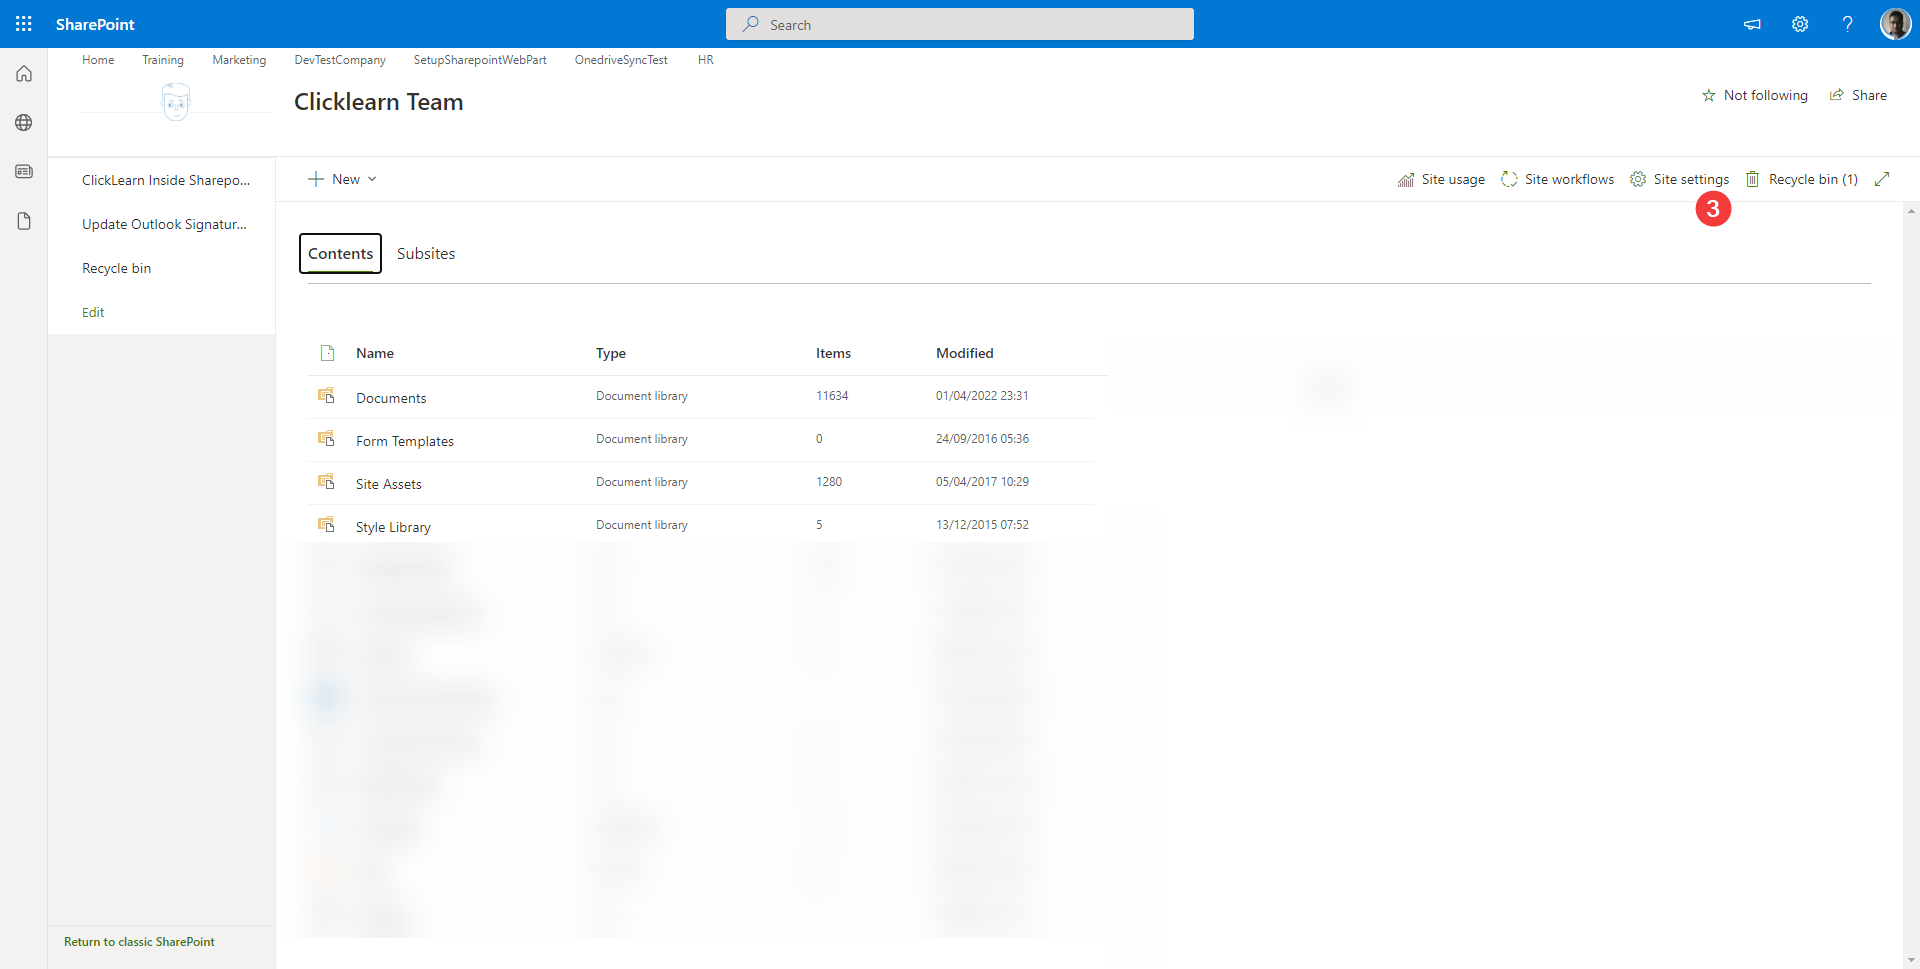
Task: Click the date 13/12/2015 07:52
Action: (982, 525)
